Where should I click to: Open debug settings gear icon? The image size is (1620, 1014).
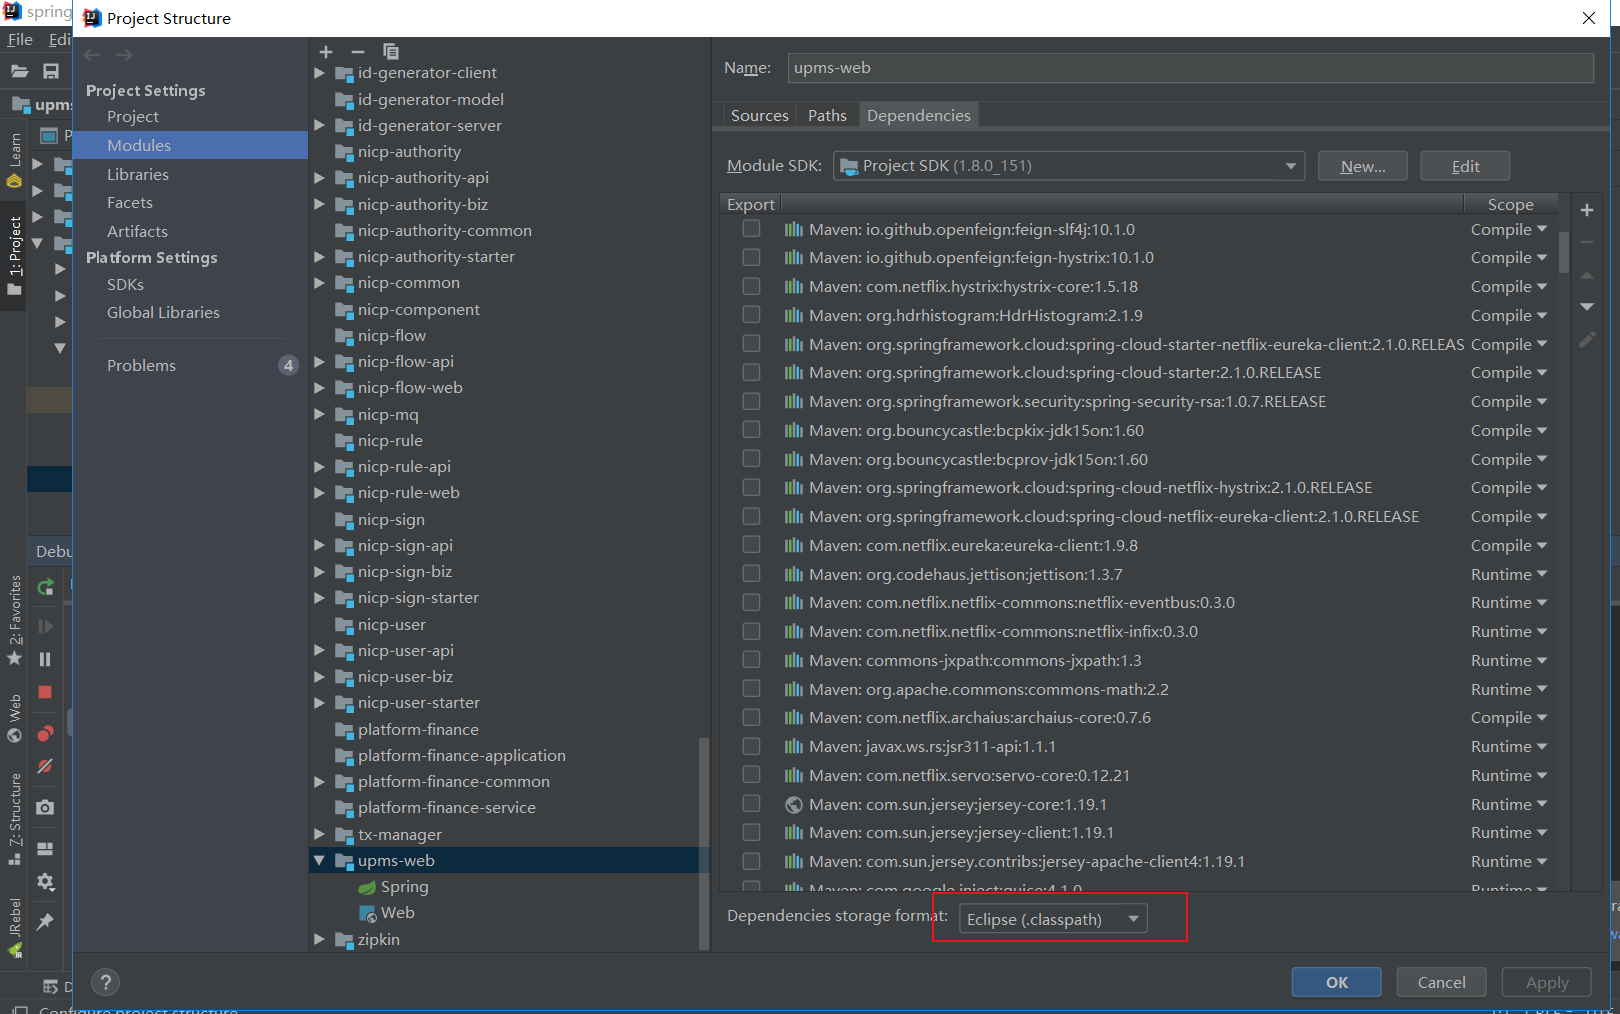45,882
